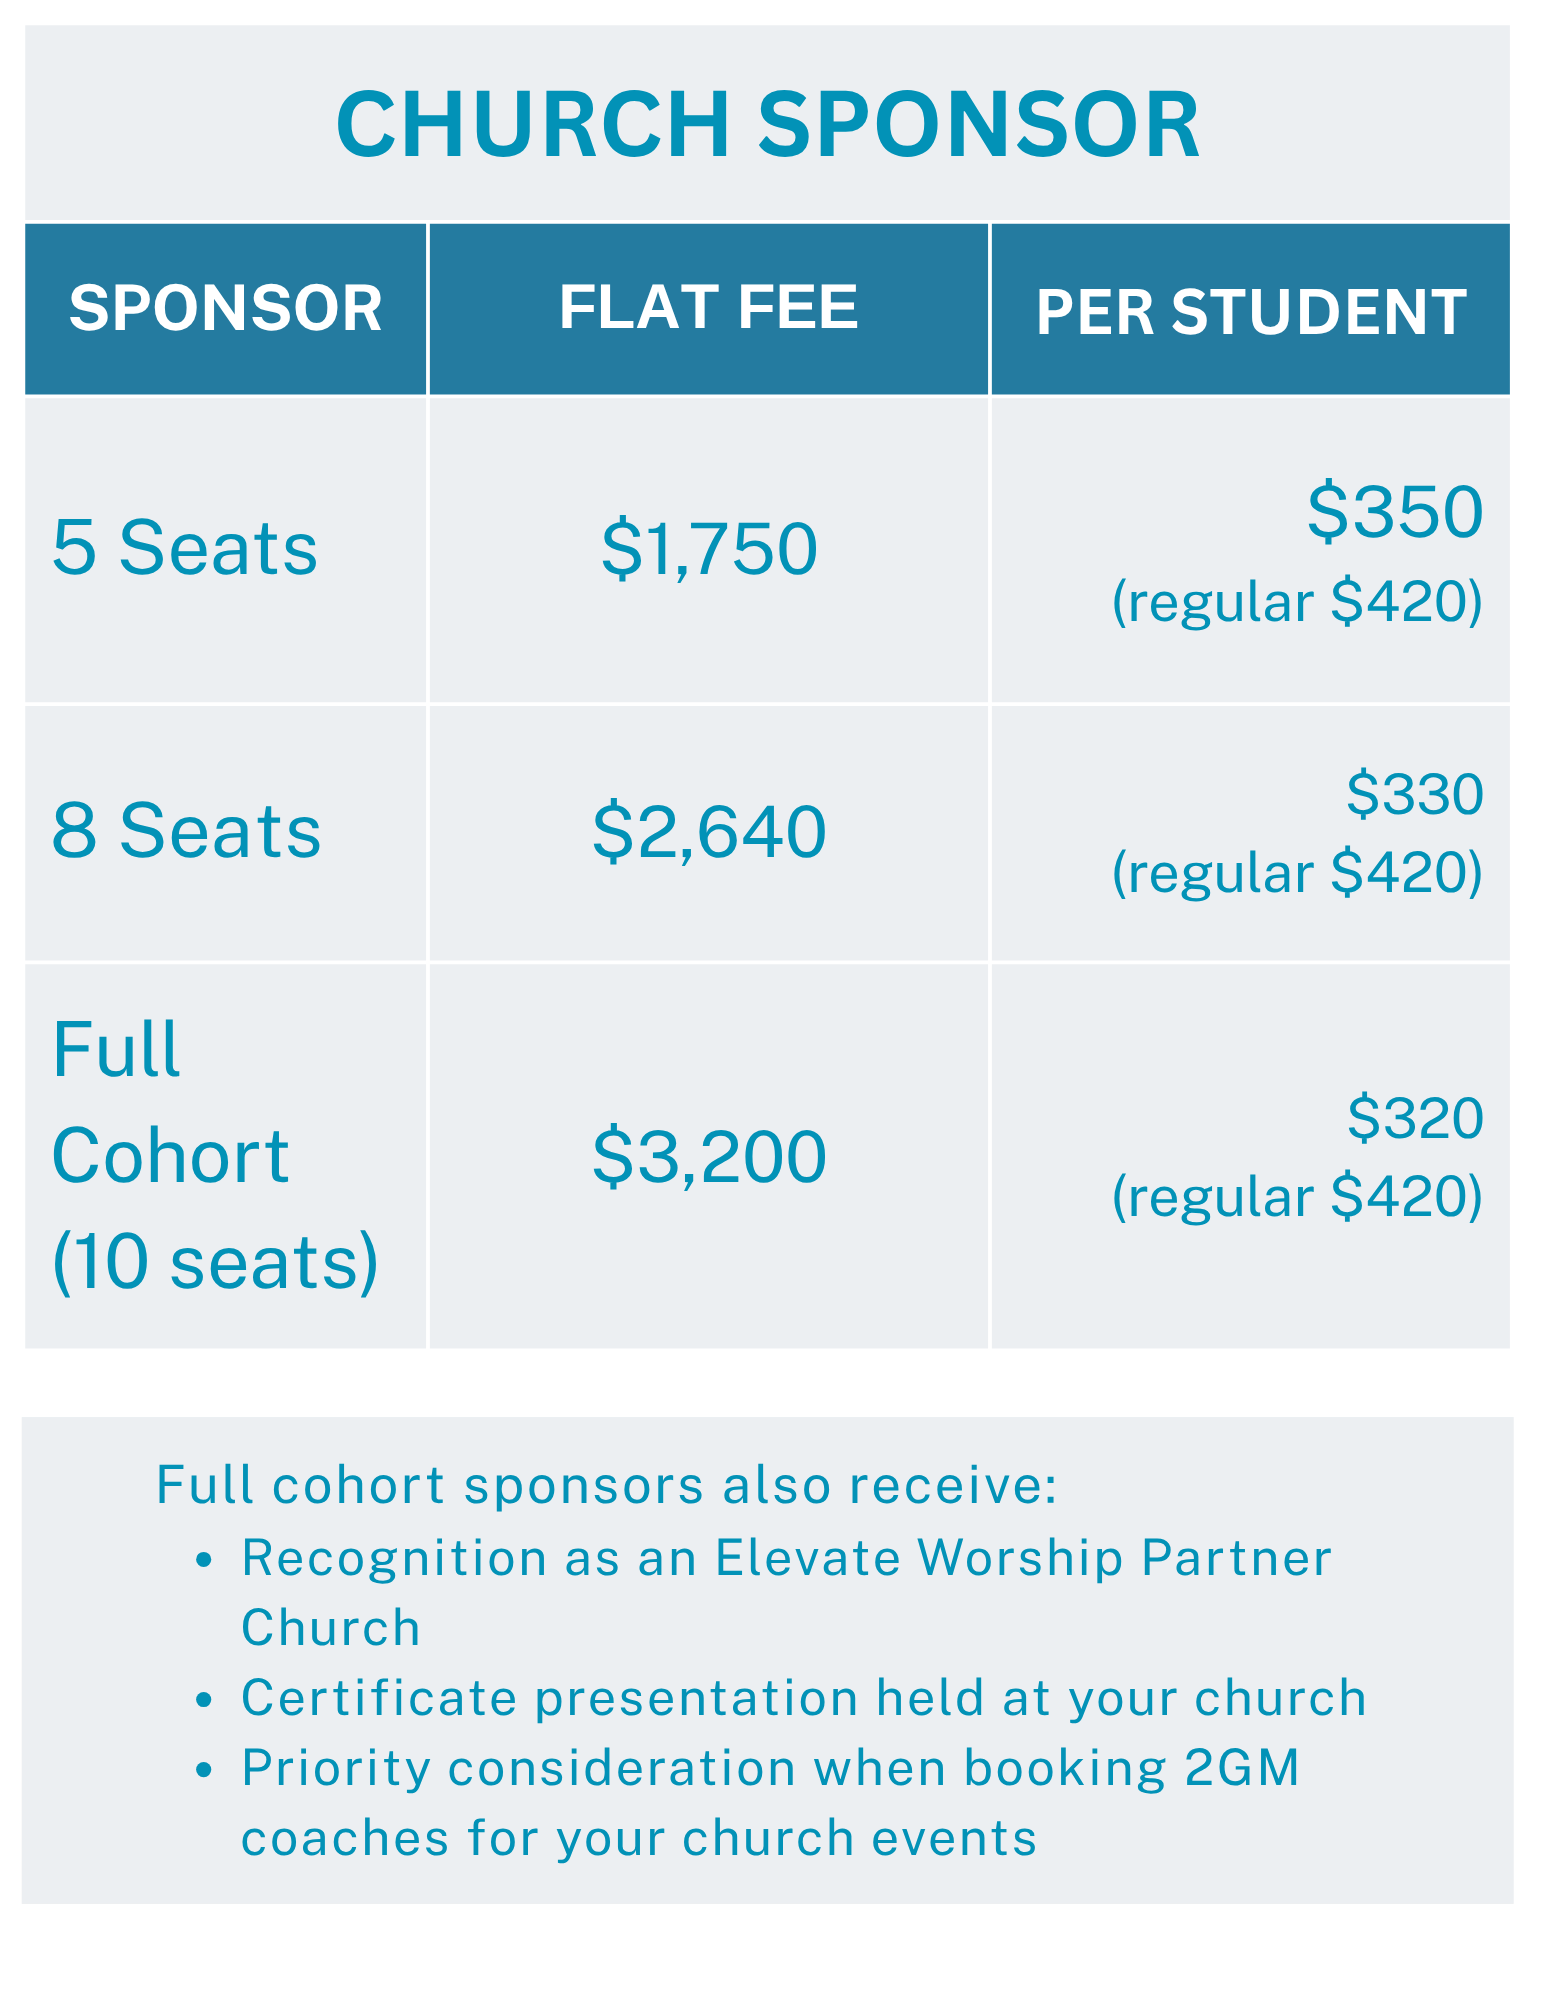Click the $350 per student price
The width and height of the screenshot is (1545, 1999).
(1395, 512)
